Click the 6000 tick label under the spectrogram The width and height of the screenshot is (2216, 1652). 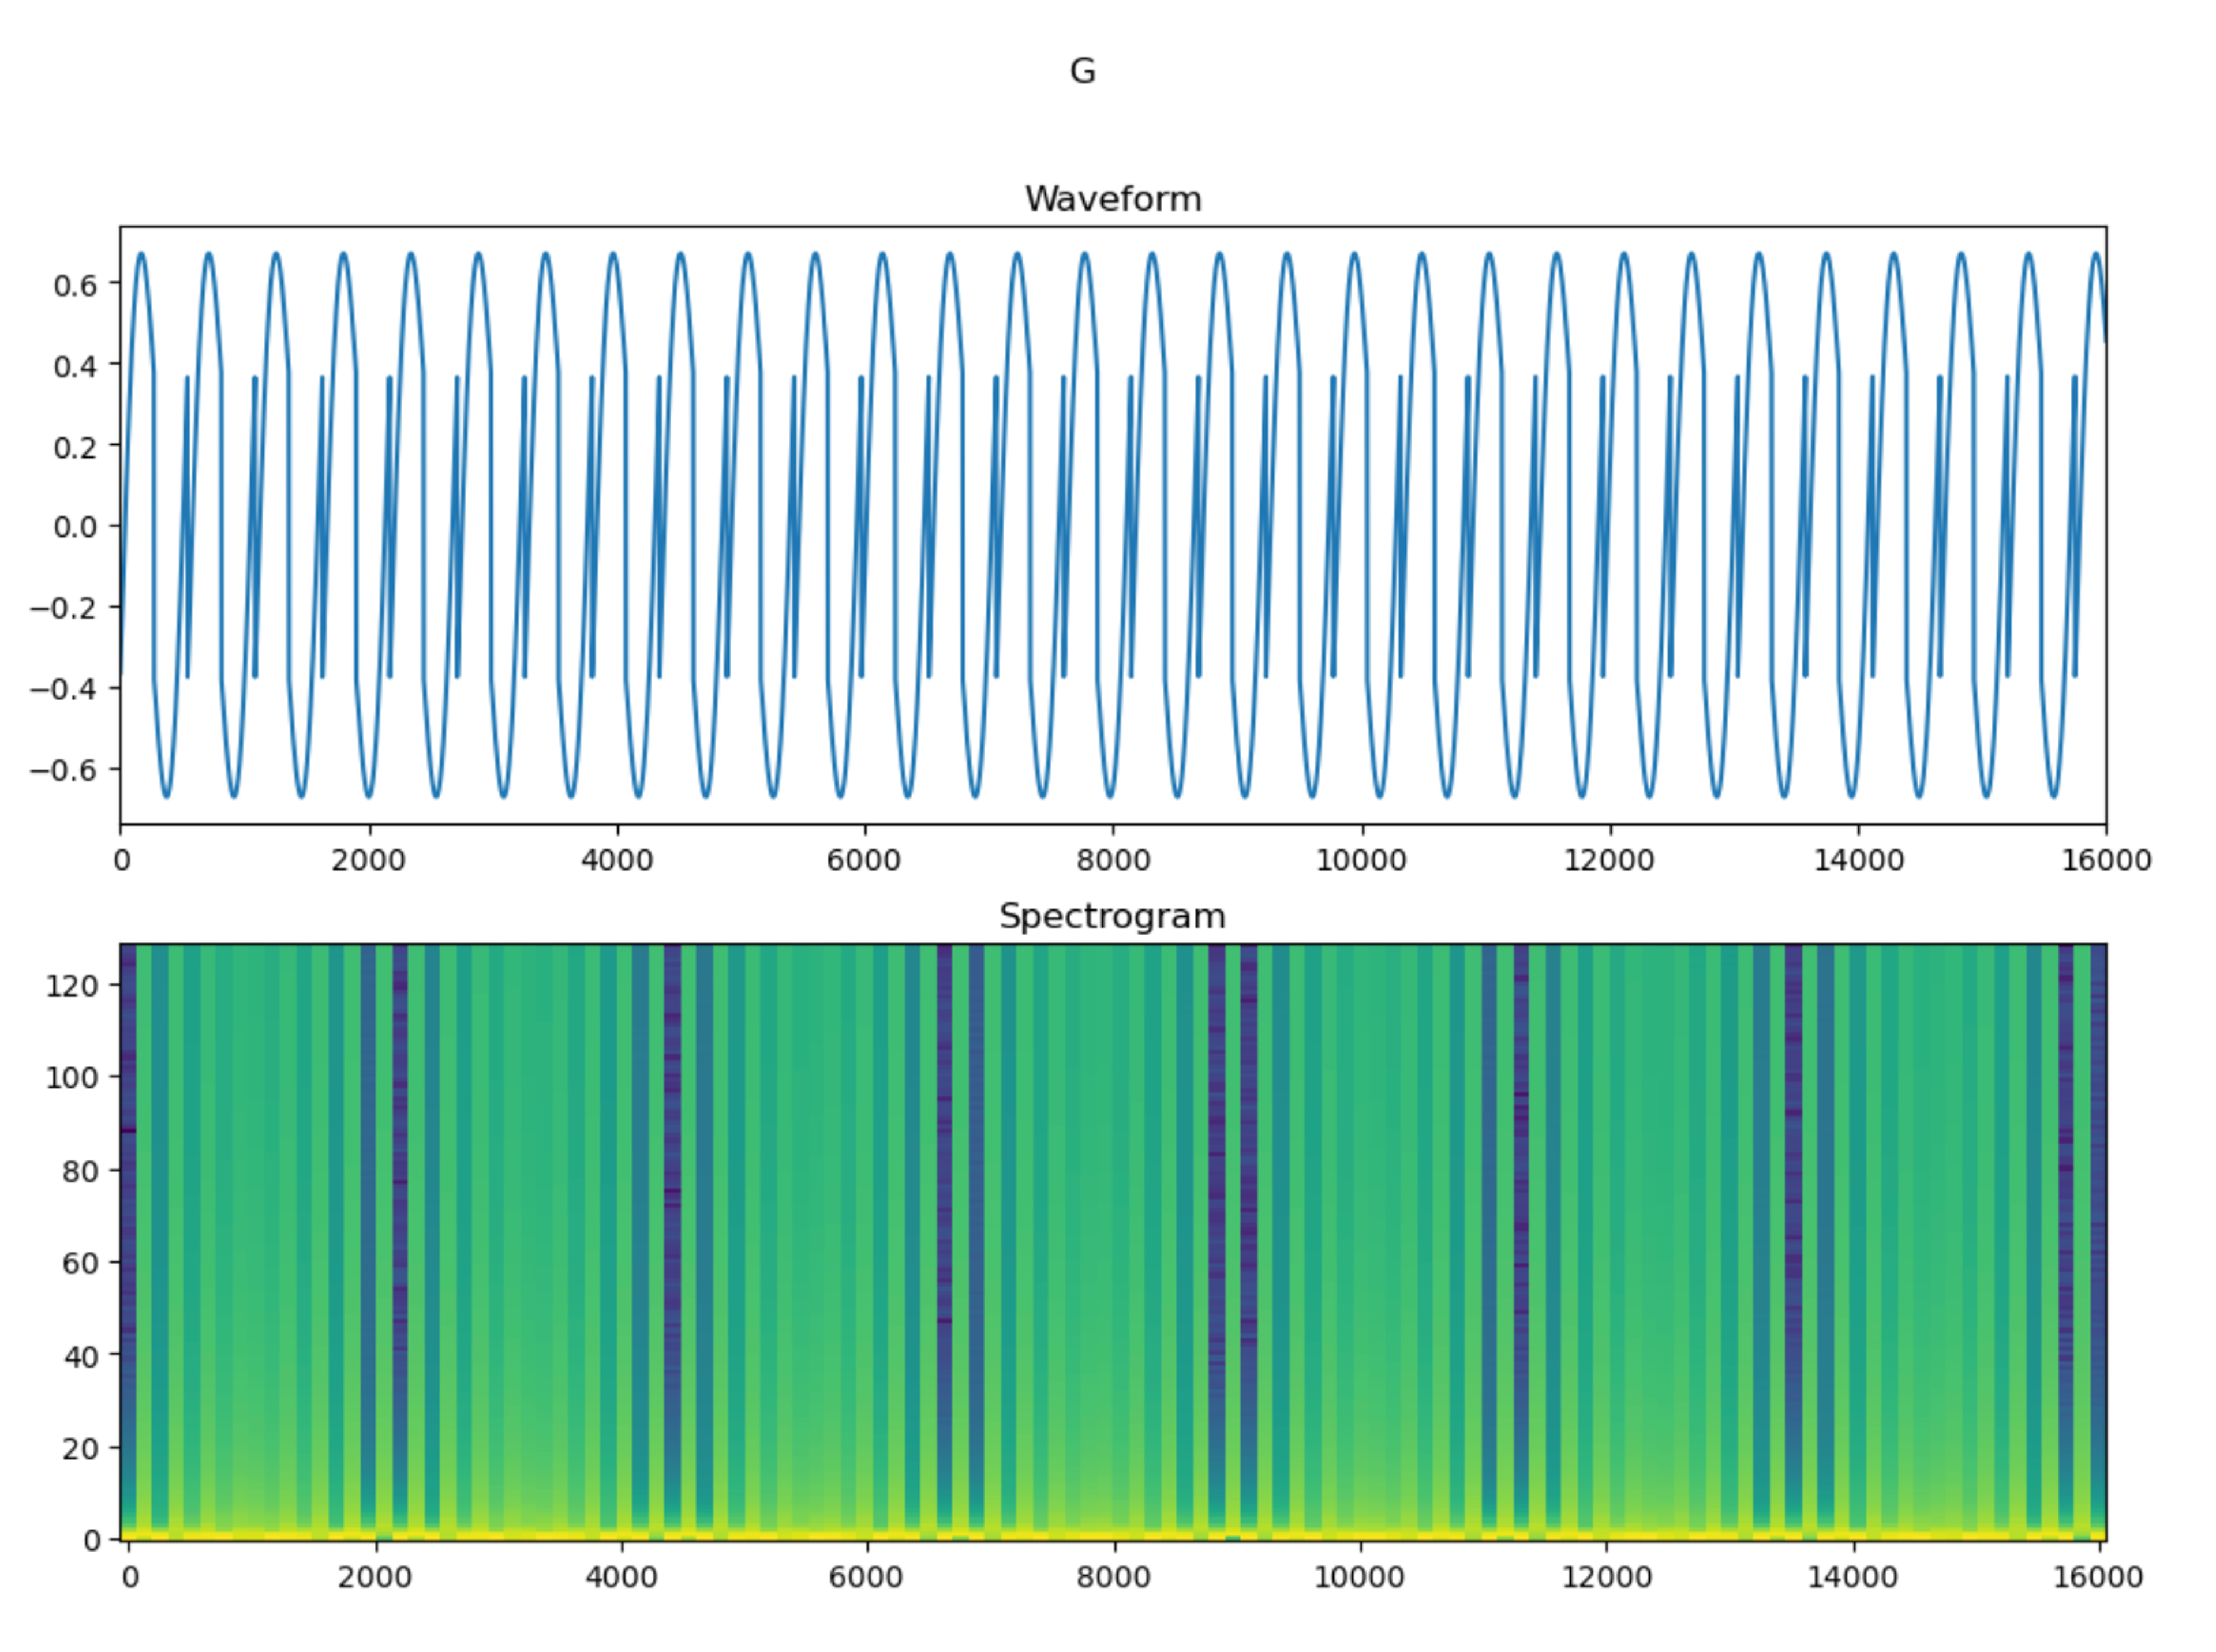pyautogui.click(x=865, y=1577)
